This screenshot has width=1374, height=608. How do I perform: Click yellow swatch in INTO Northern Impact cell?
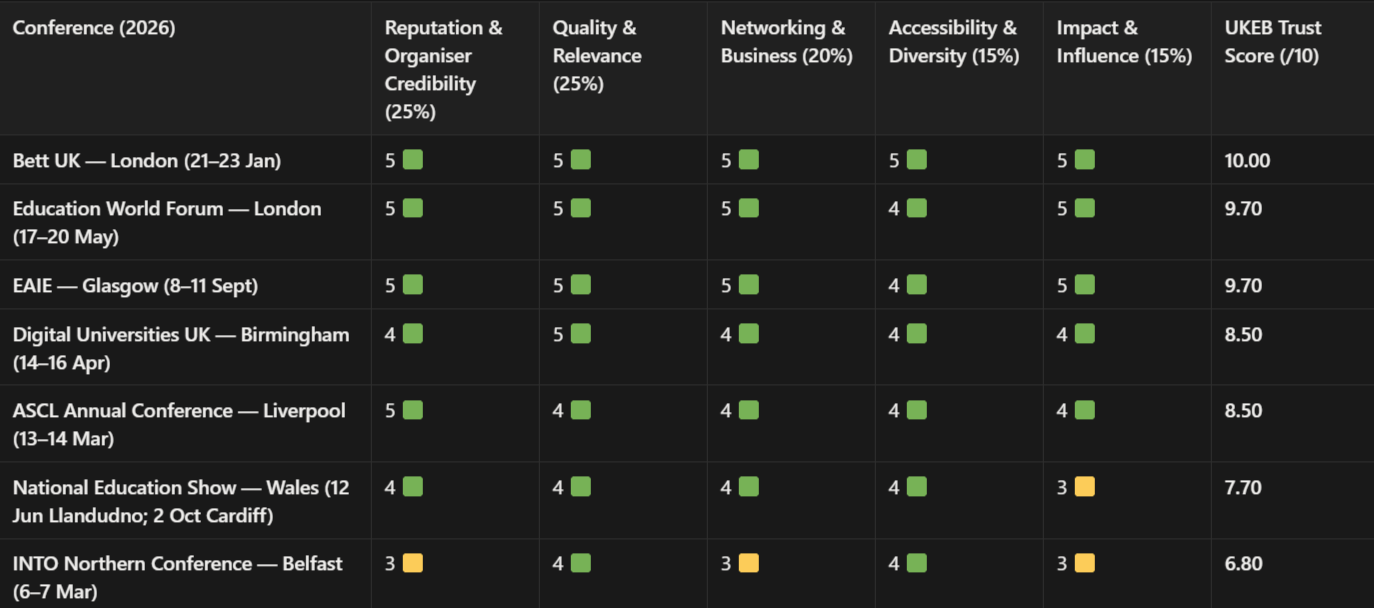coord(1084,563)
